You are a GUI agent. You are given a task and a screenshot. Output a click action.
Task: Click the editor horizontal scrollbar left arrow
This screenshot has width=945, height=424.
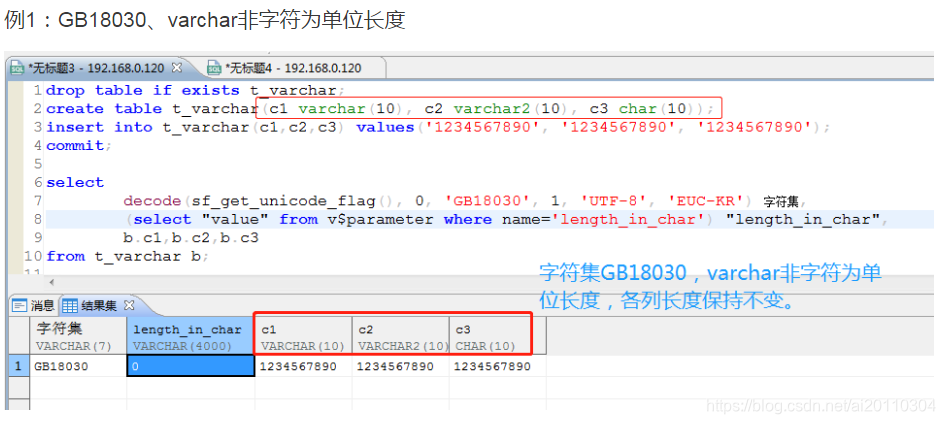[51, 282]
